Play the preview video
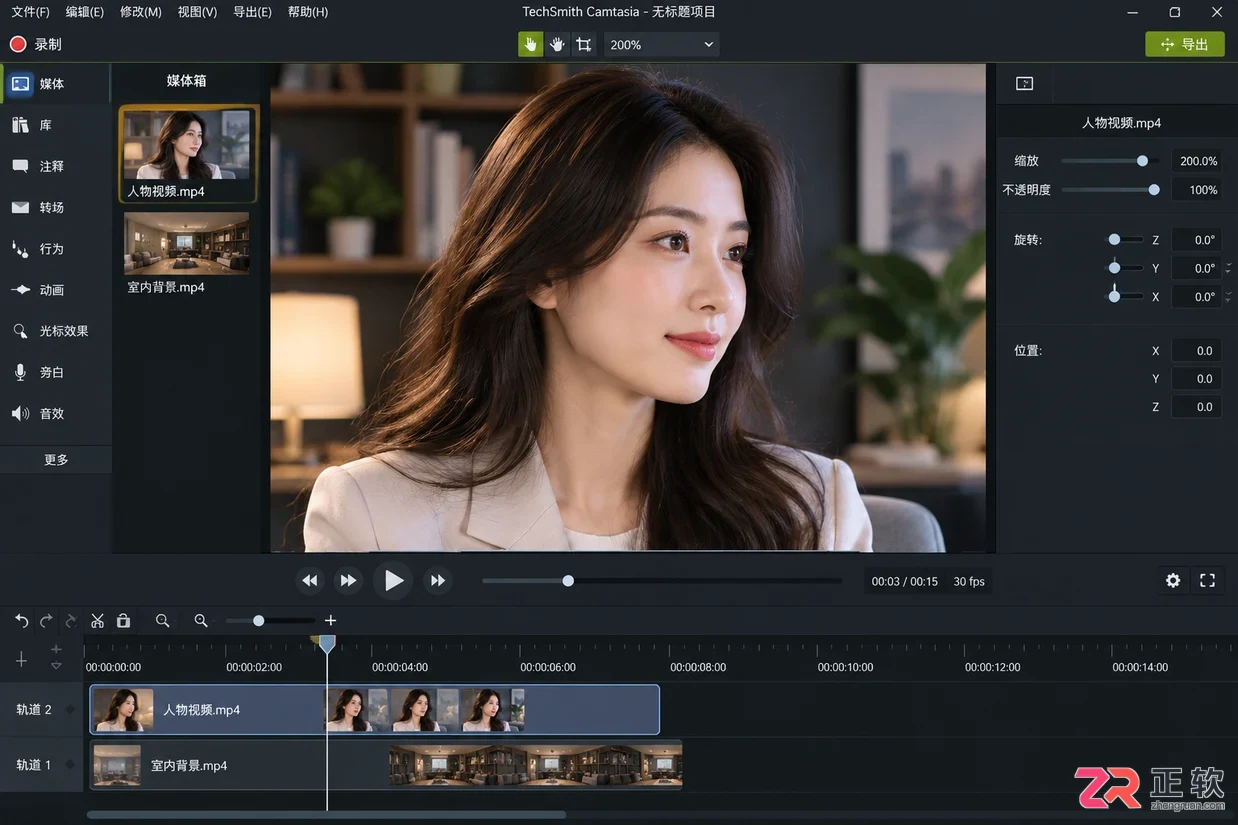The image size is (1238, 825). point(393,581)
